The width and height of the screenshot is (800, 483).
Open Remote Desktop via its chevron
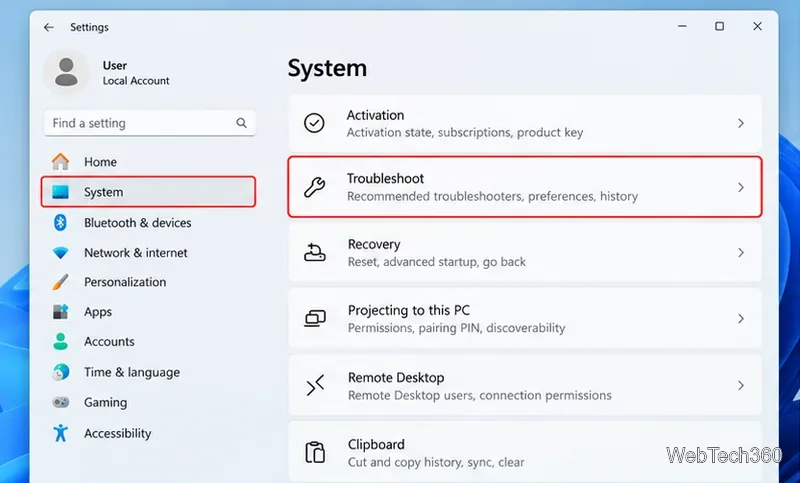click(741, 386)
